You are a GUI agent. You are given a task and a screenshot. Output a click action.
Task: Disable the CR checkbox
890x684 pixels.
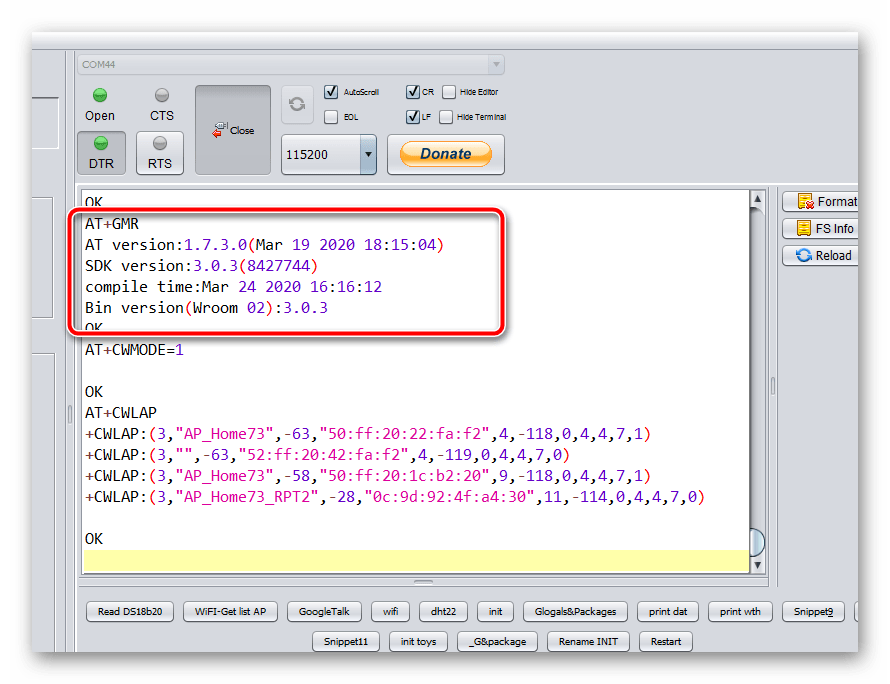[x=412, y=92]
